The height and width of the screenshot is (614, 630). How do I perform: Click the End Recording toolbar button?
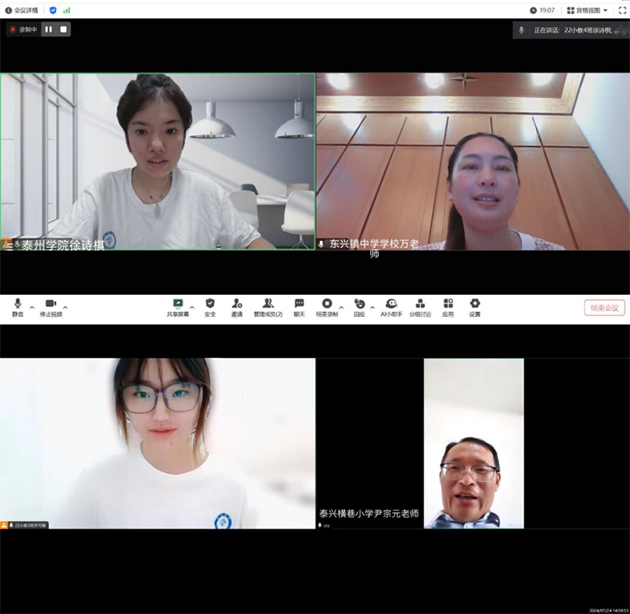click(x=326, y=304)
